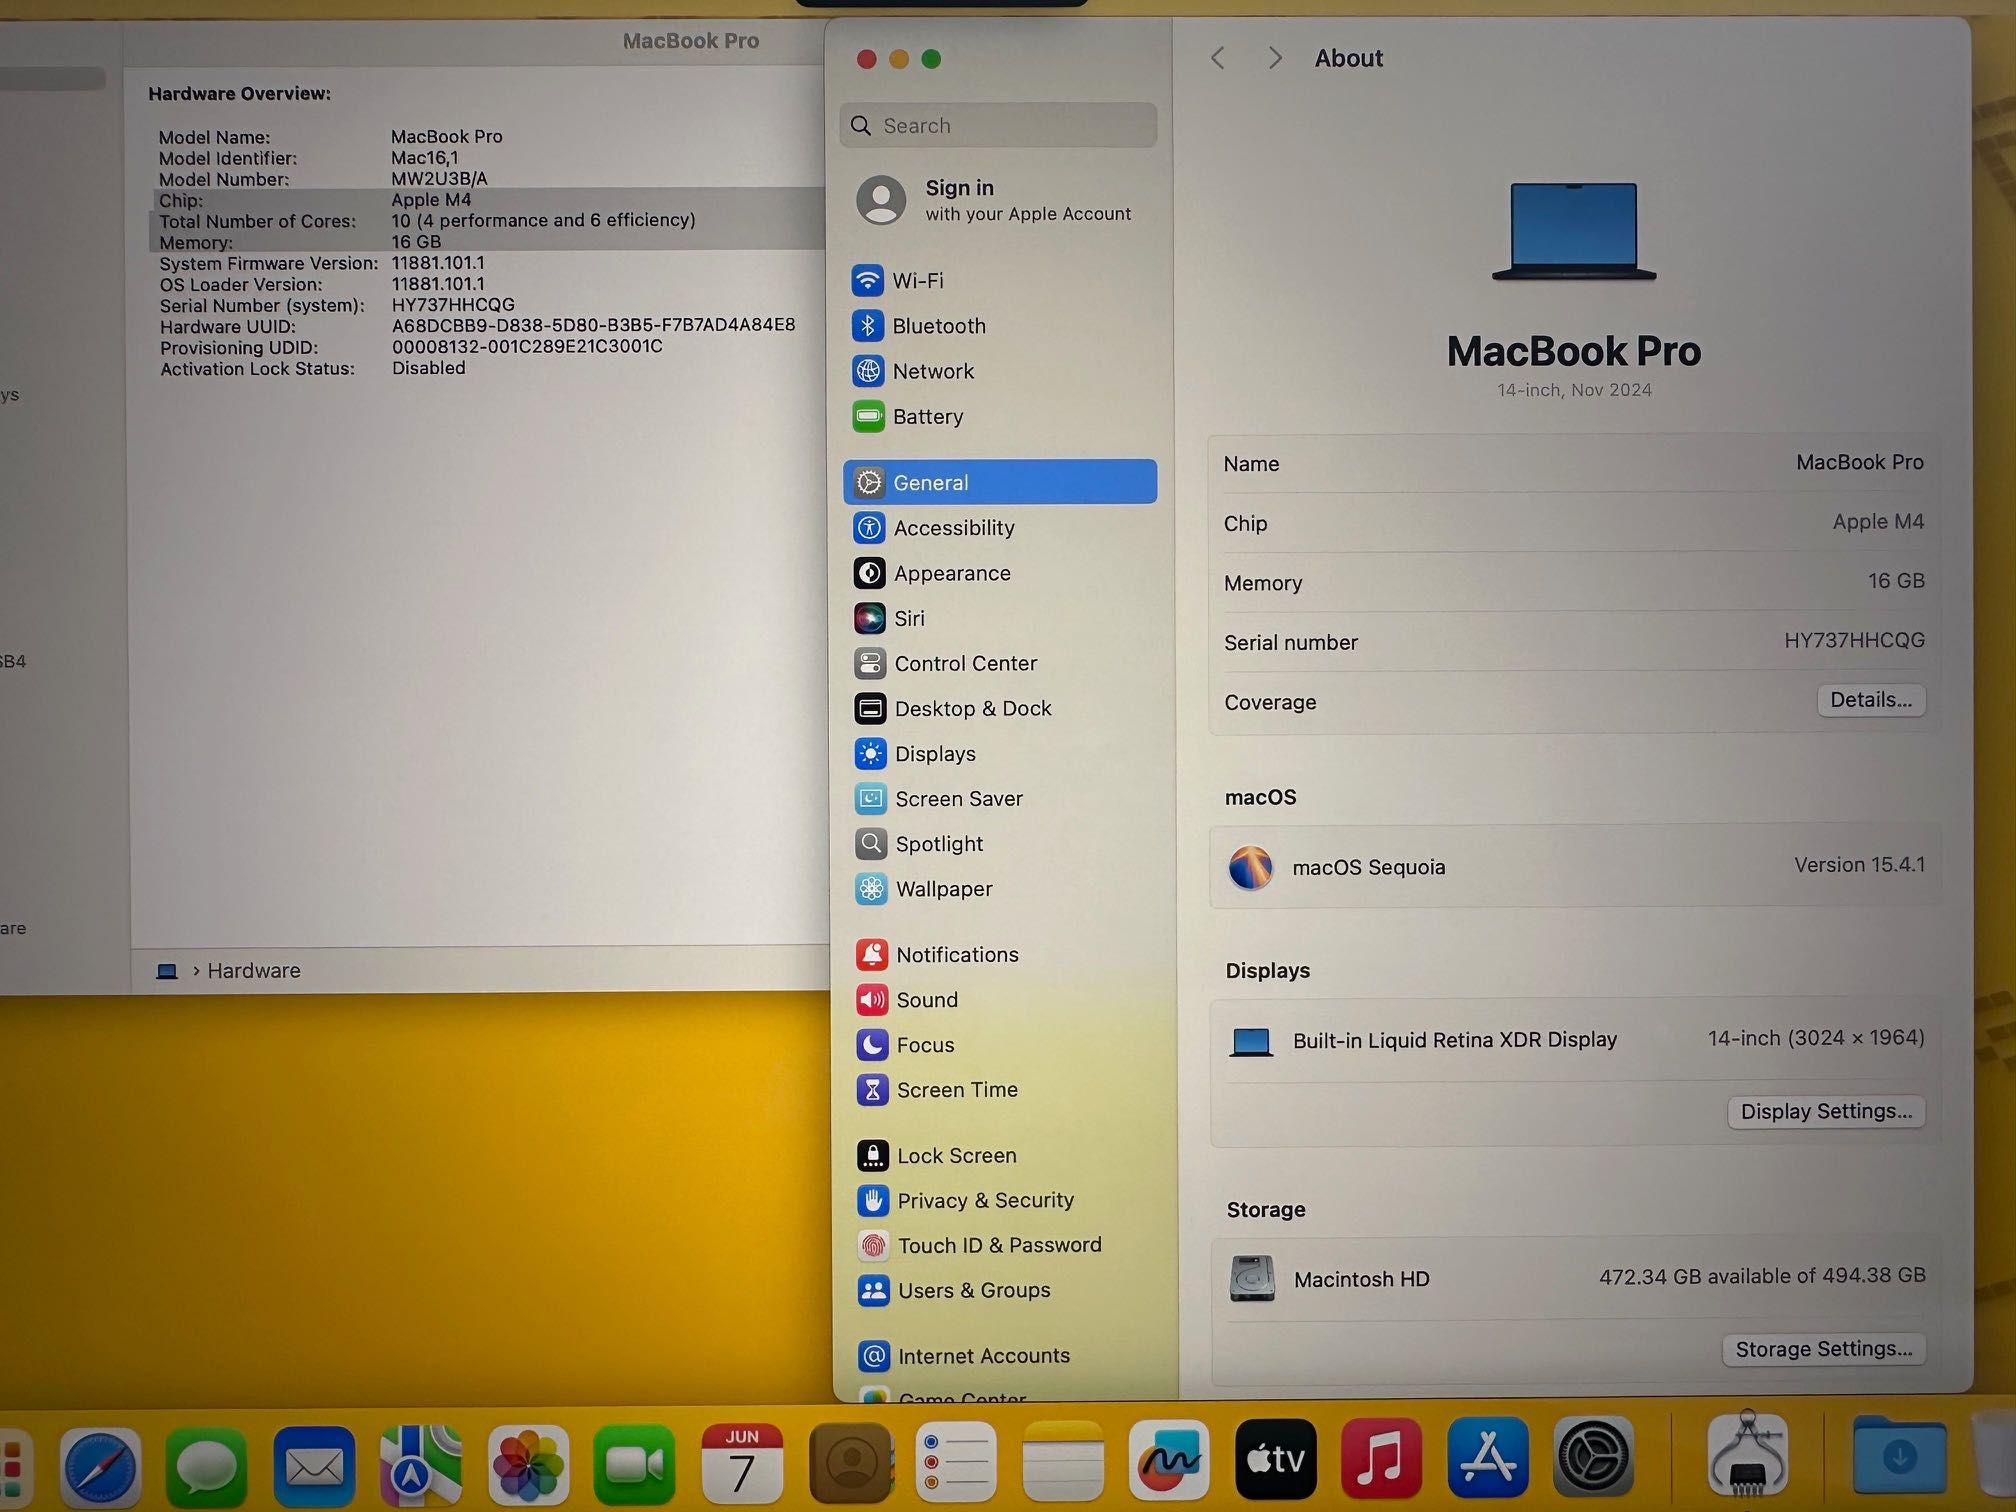Open Accessibility settings
Image resolution: width=2016 pixels, height=1512 pixels.
click(x=1000, y=527)
